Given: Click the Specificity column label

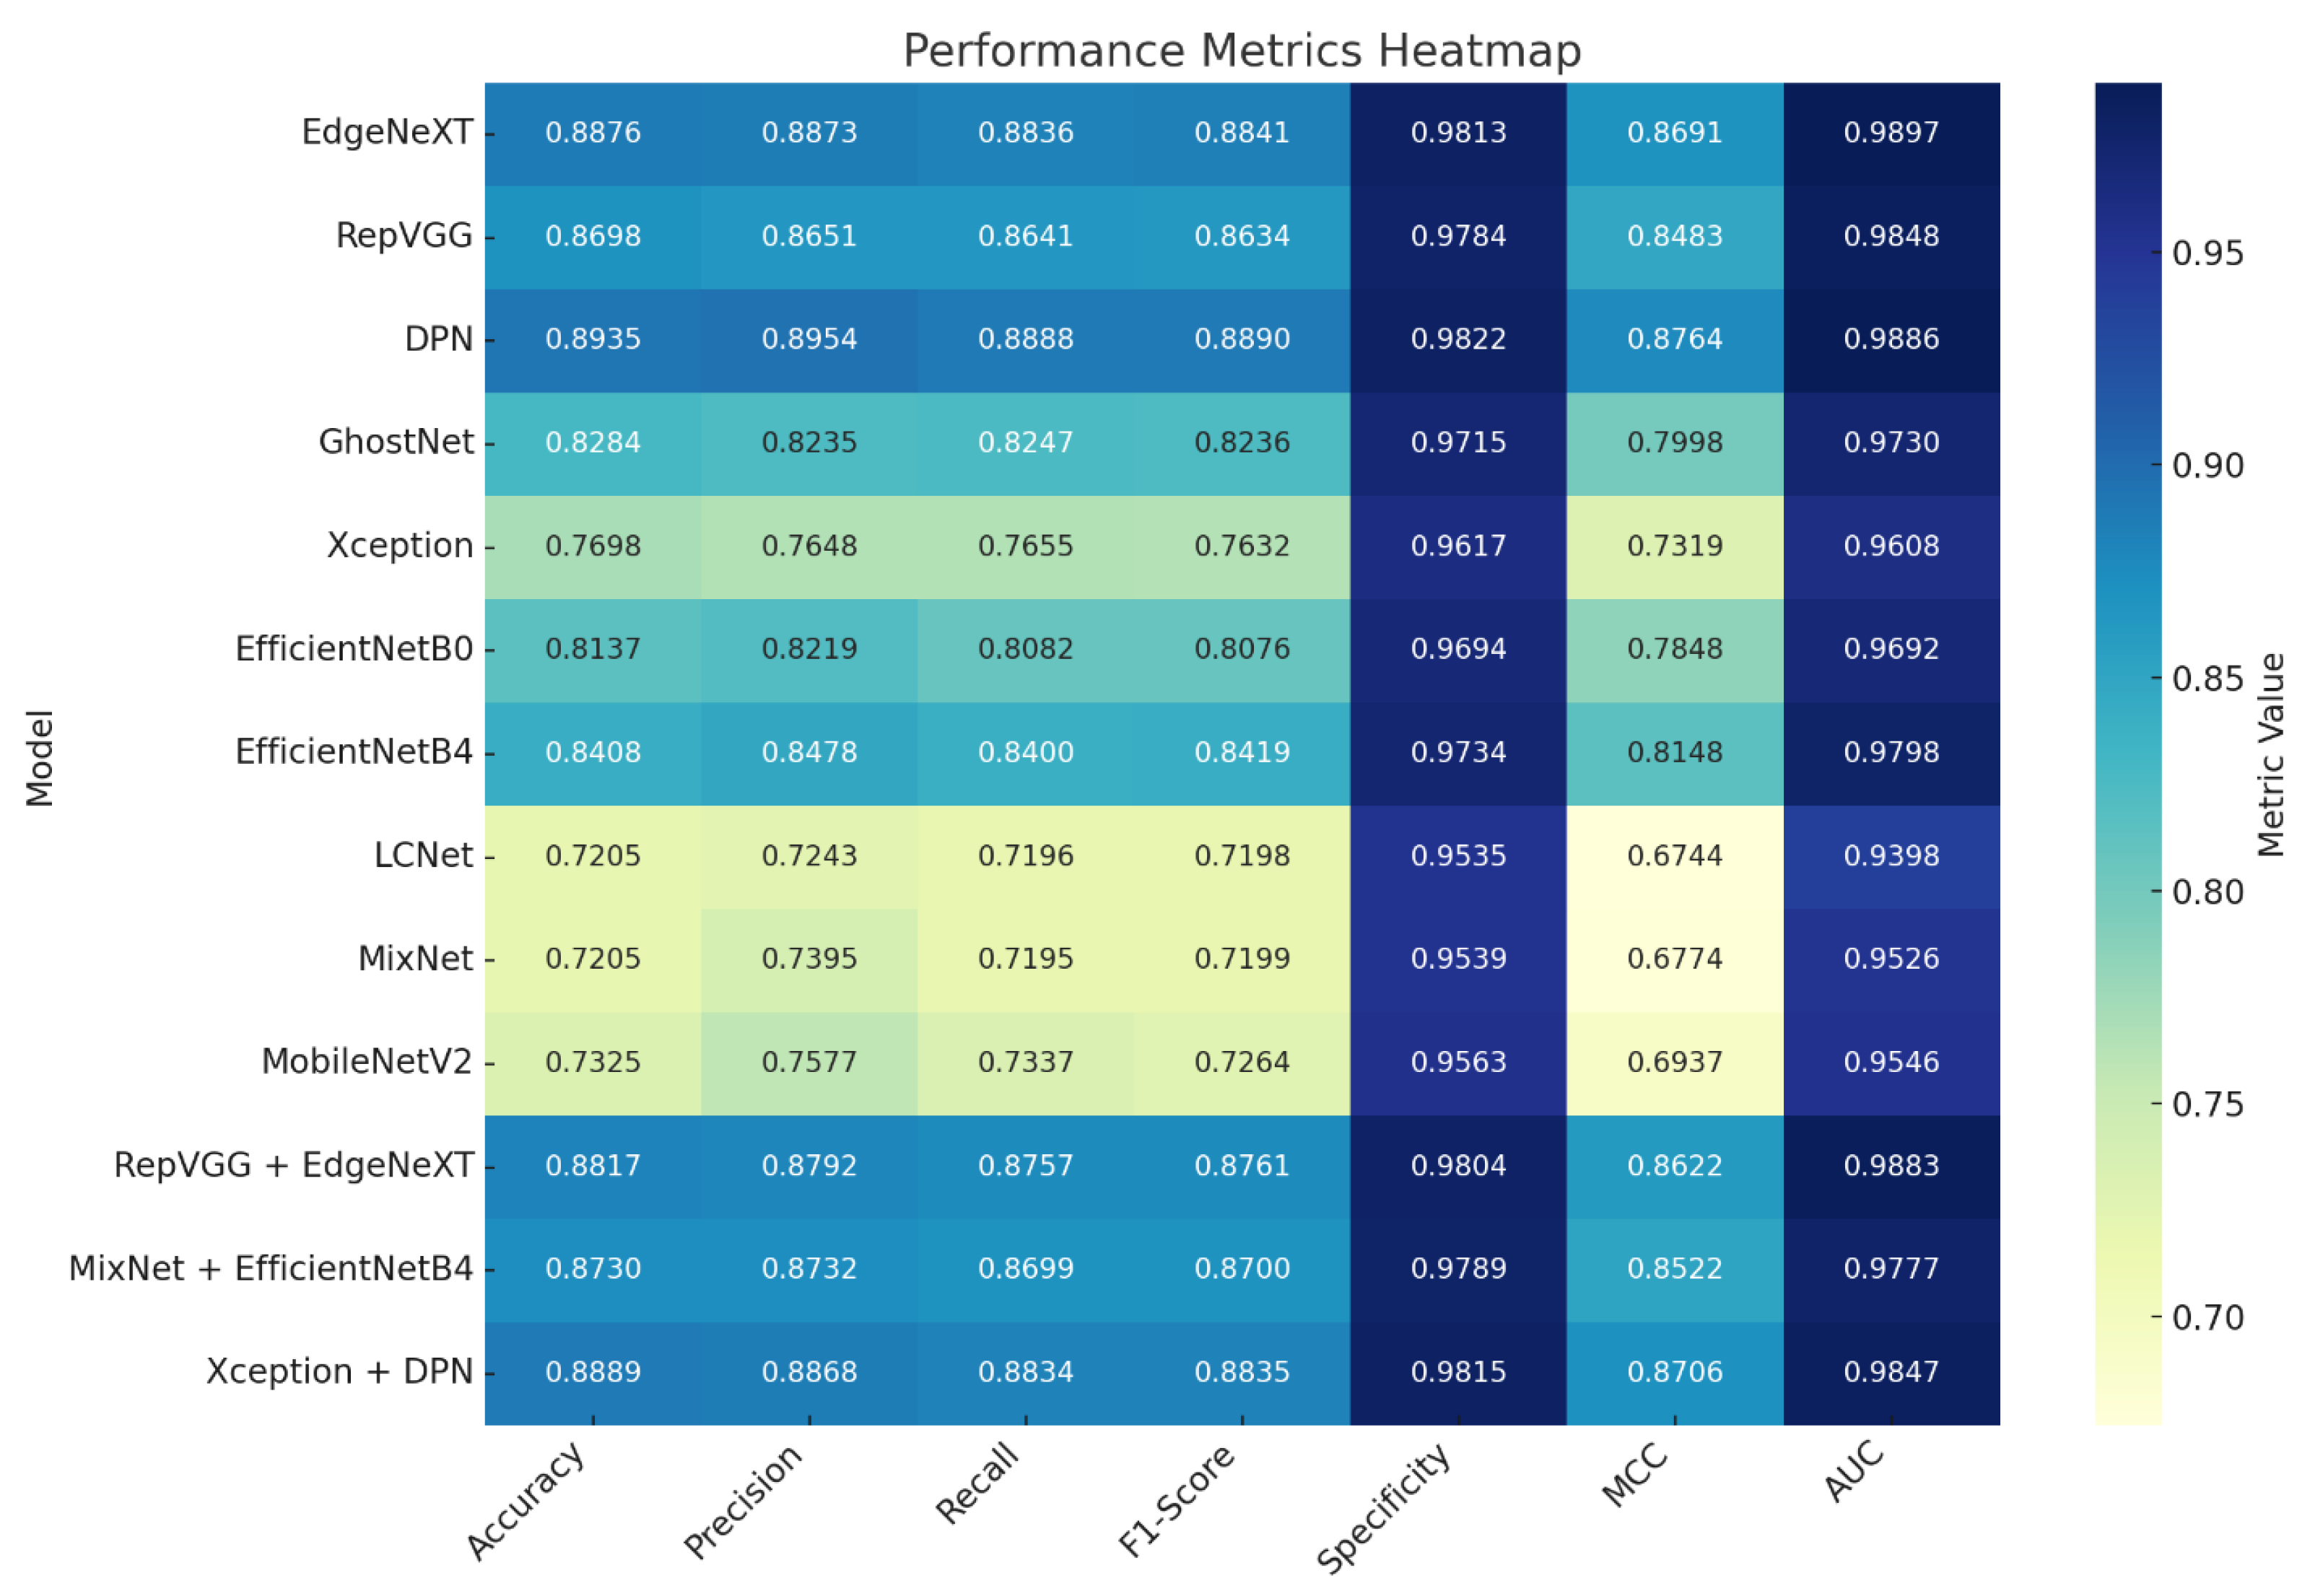Looking at the screenshot, I should tap(1384, 1506).
